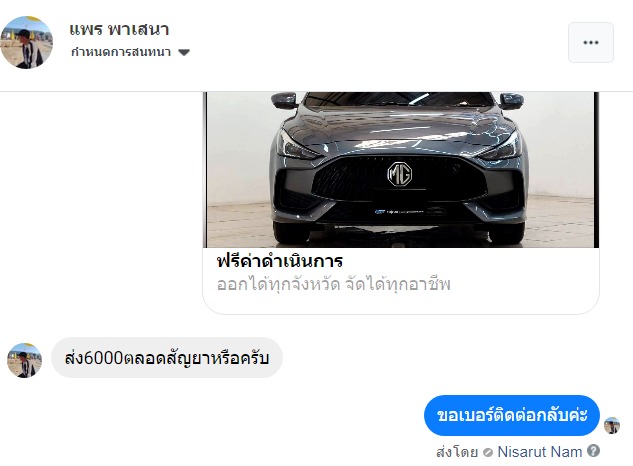The image size is (633, 466).
Task: Click the windshield of the MG car image
Action: [x=400, y=99]
